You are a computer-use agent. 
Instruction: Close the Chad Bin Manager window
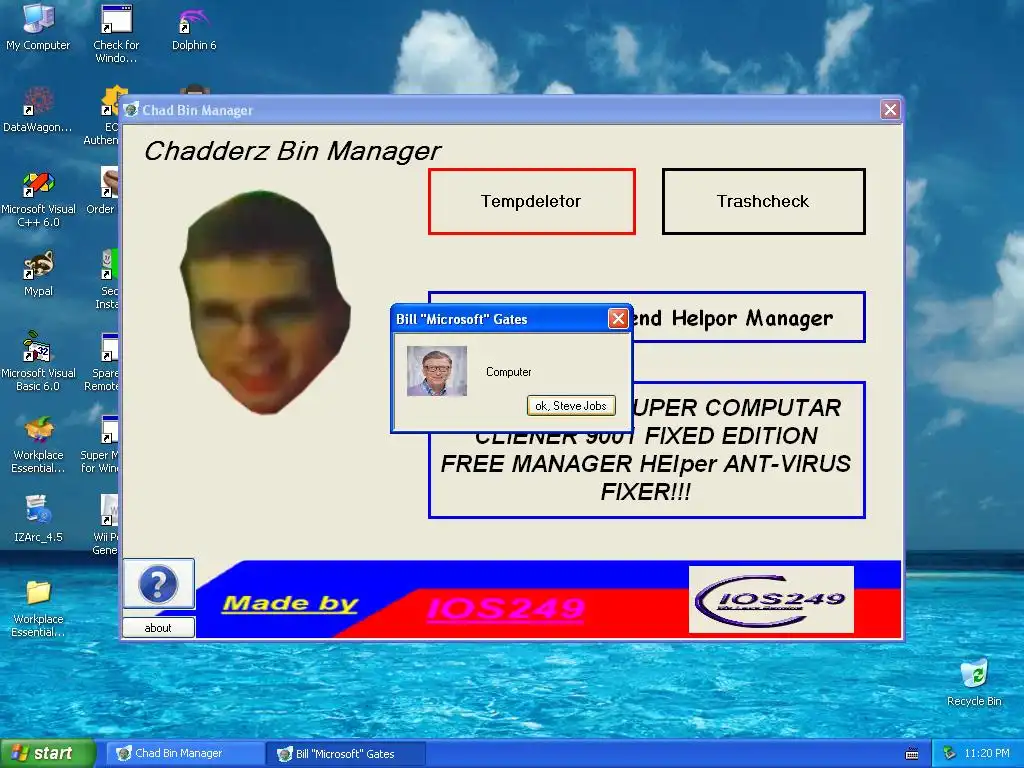point(889,110)
